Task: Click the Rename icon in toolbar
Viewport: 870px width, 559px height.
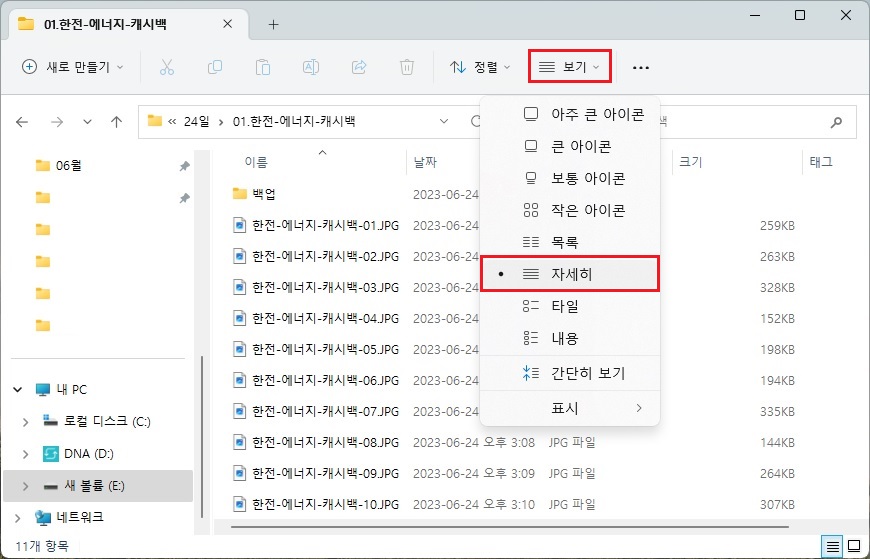Action: [311, 67]
